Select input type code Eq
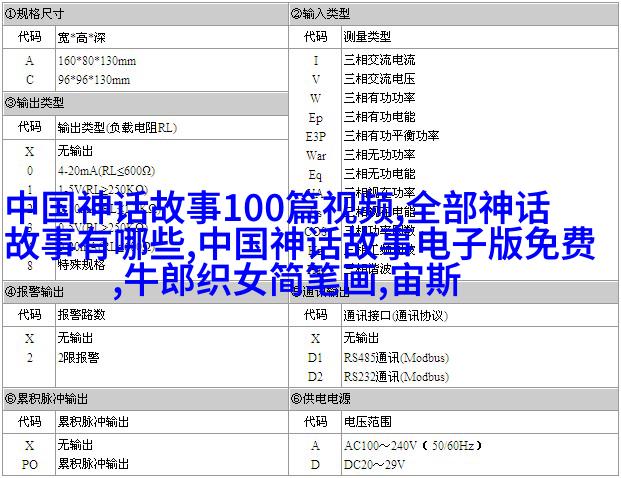621x478 pixels. point(316,175)
